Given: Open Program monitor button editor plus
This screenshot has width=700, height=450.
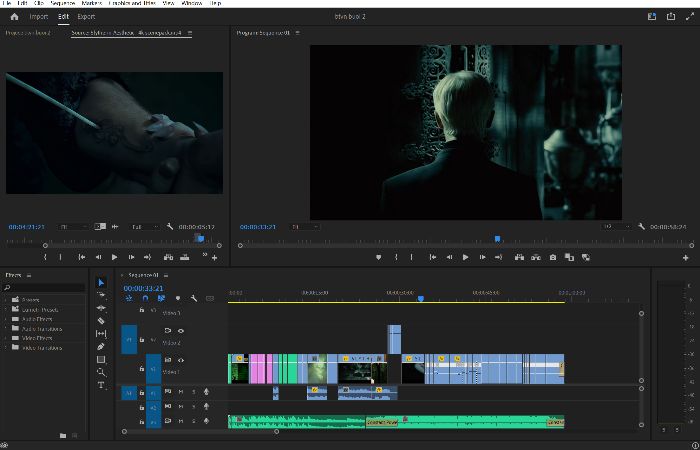Looking at the screenshot, I should [685, 258].
